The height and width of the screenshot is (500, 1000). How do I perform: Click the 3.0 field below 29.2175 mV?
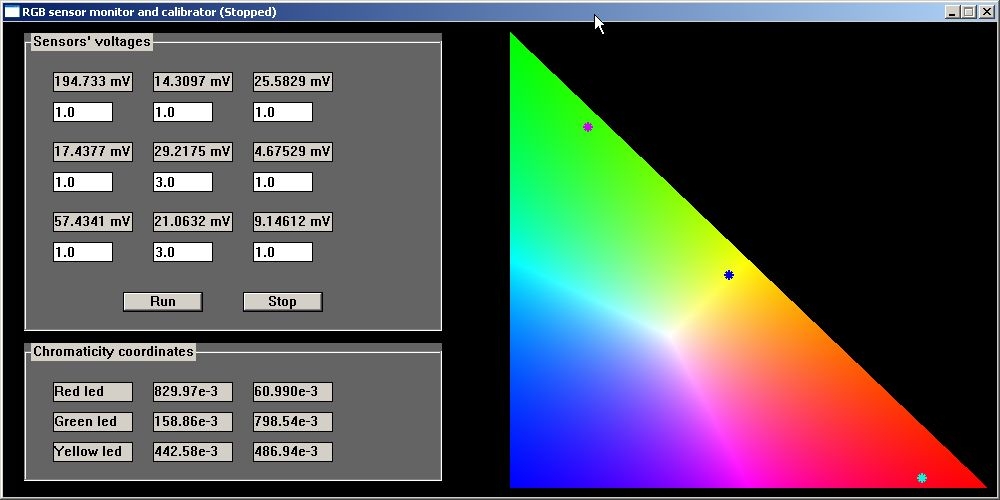(x=183, y=182)
